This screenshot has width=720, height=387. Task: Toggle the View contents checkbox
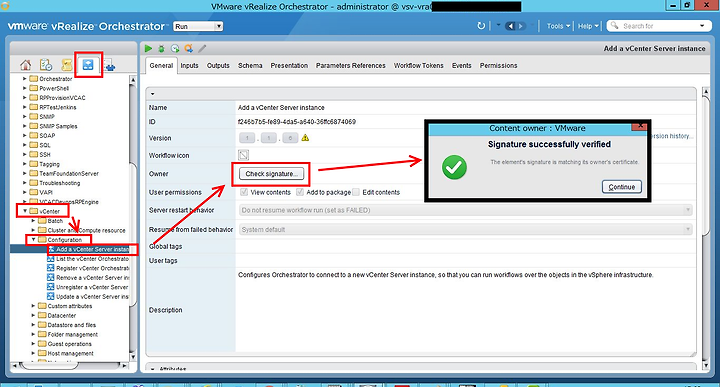pos(244,192)
